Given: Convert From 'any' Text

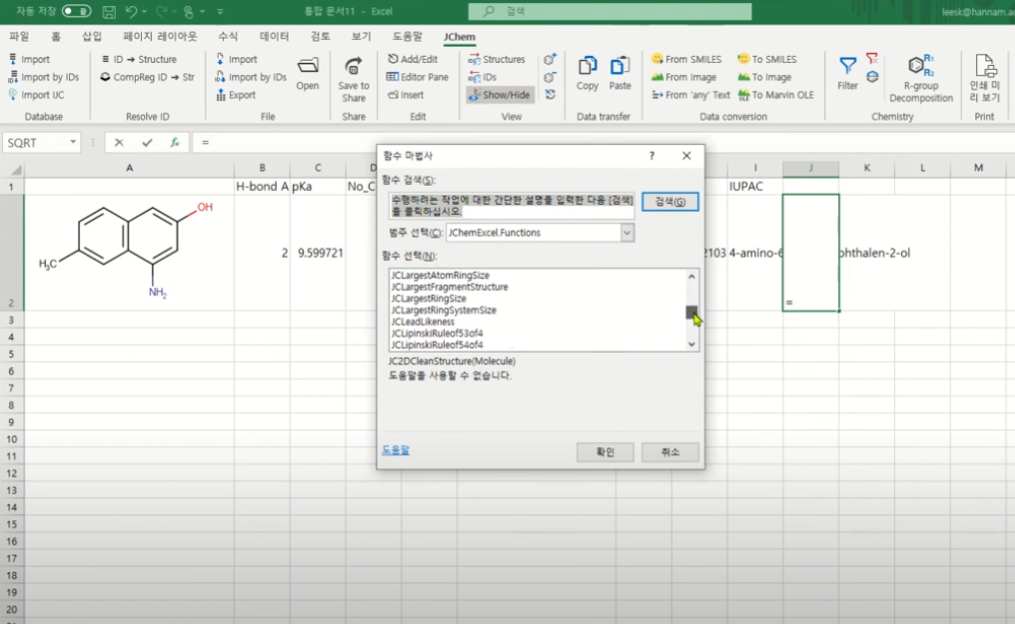Looking at the screenshot, I should tap(690, 95).
